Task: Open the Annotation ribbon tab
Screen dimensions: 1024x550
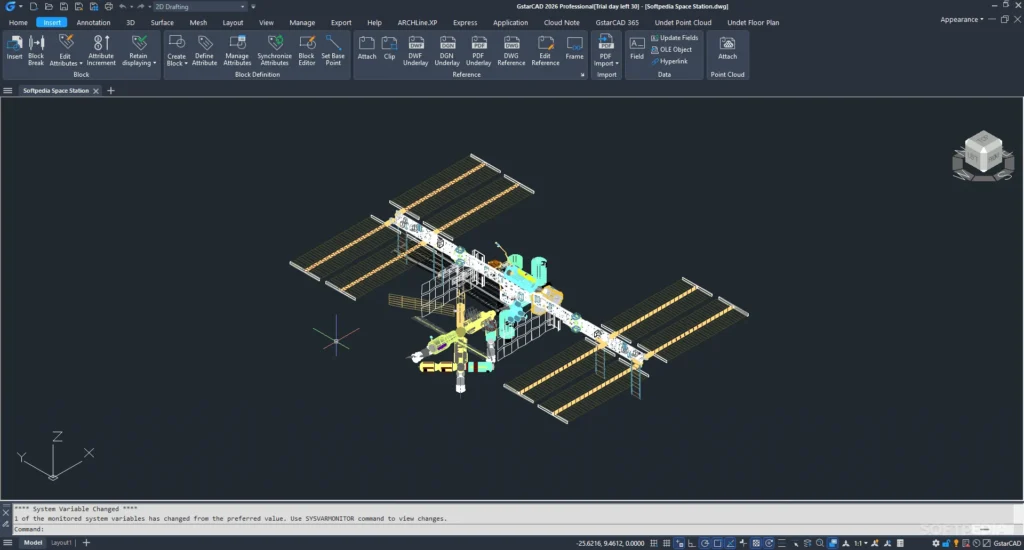Action: click(93, 22)
